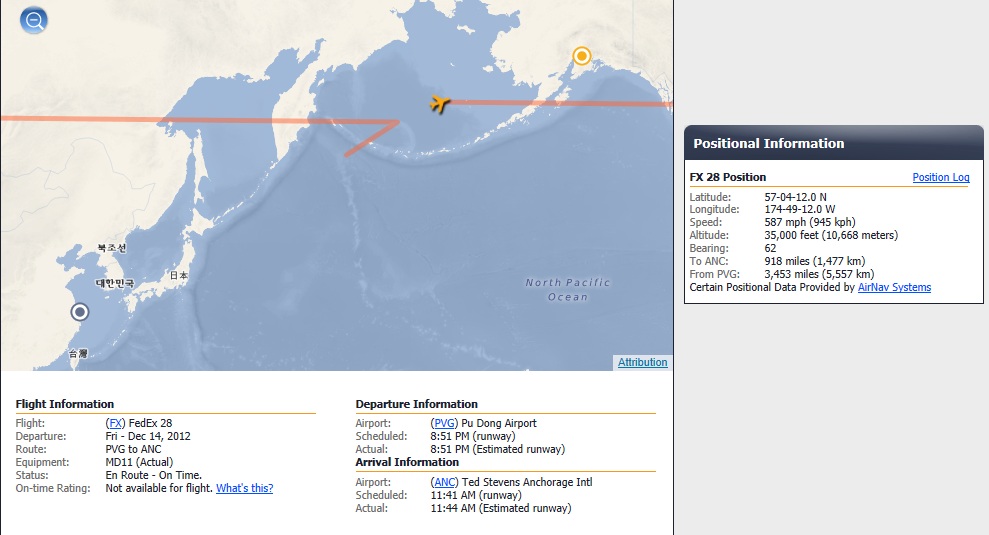Viewport: 989px width, 535px height.
Task: Click the zoom out magnifier icon
Action: tap(34, 20)
